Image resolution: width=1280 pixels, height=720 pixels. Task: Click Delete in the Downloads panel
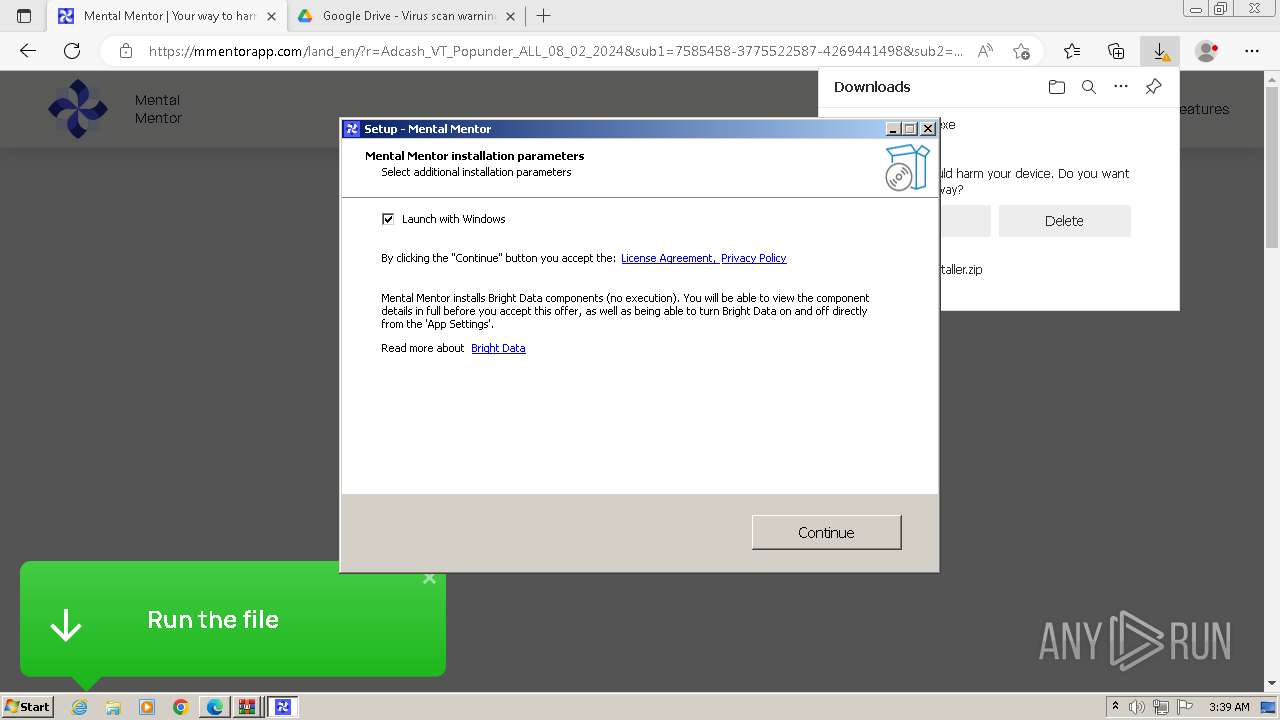pos(1064,221)
